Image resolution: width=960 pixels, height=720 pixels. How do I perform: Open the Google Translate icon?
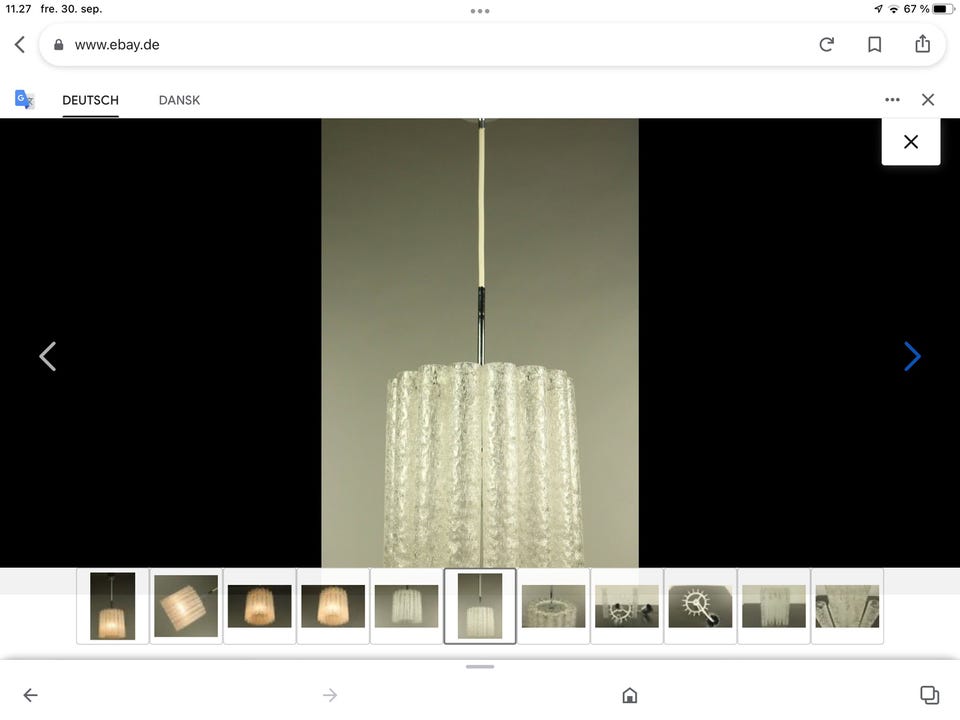24,99
